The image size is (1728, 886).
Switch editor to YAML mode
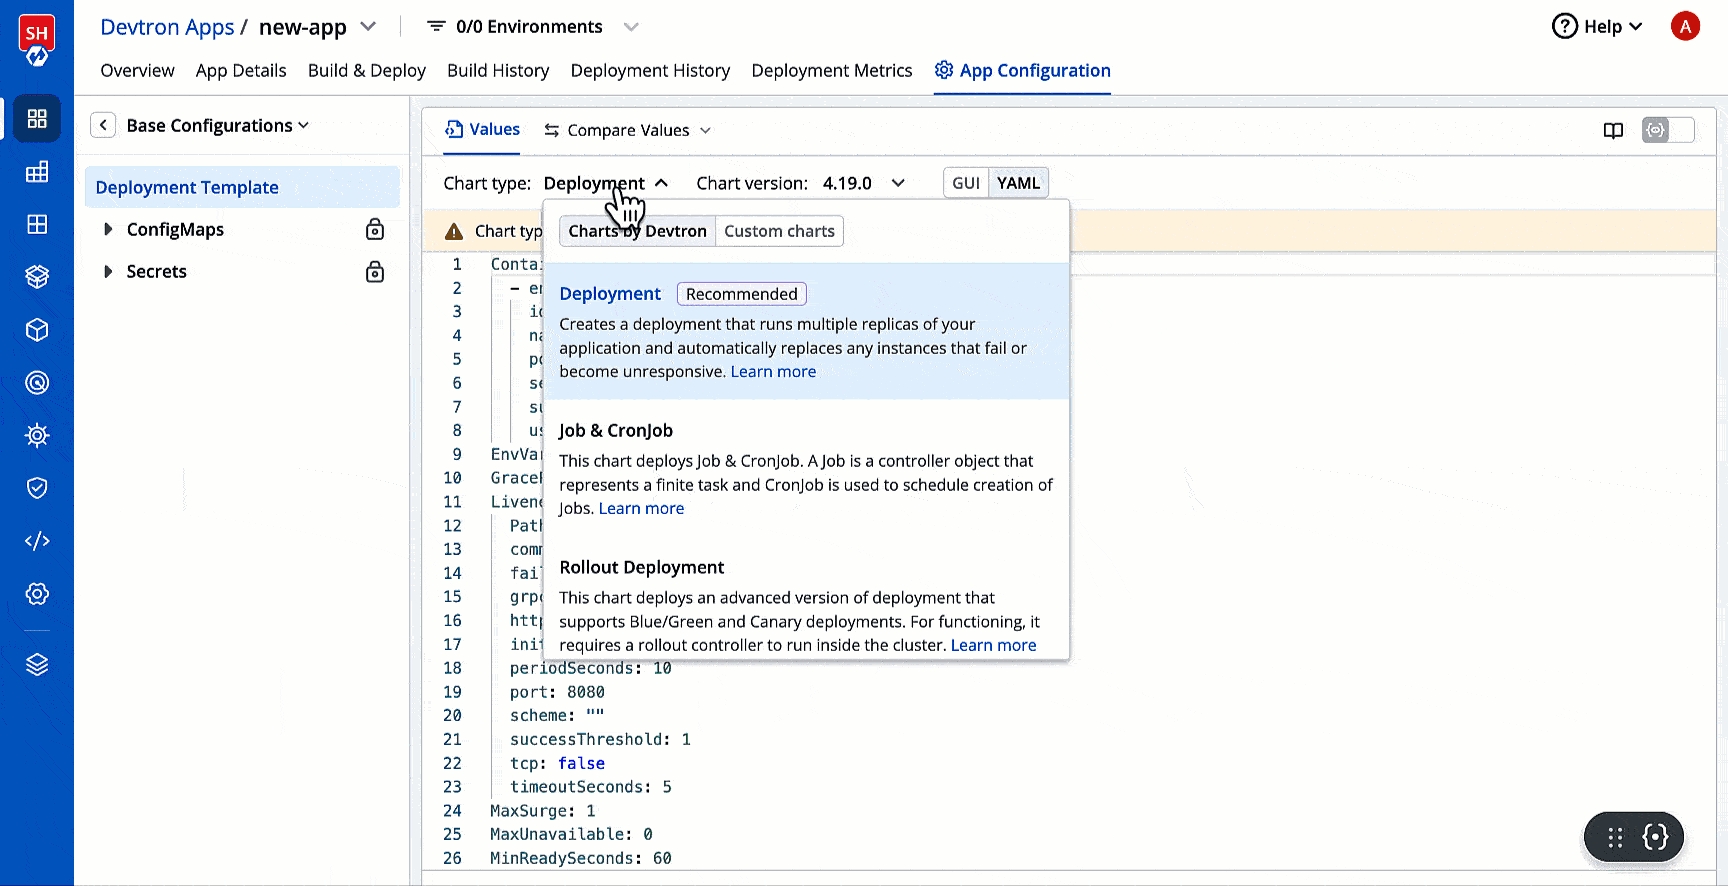[x=1018, y=183]
